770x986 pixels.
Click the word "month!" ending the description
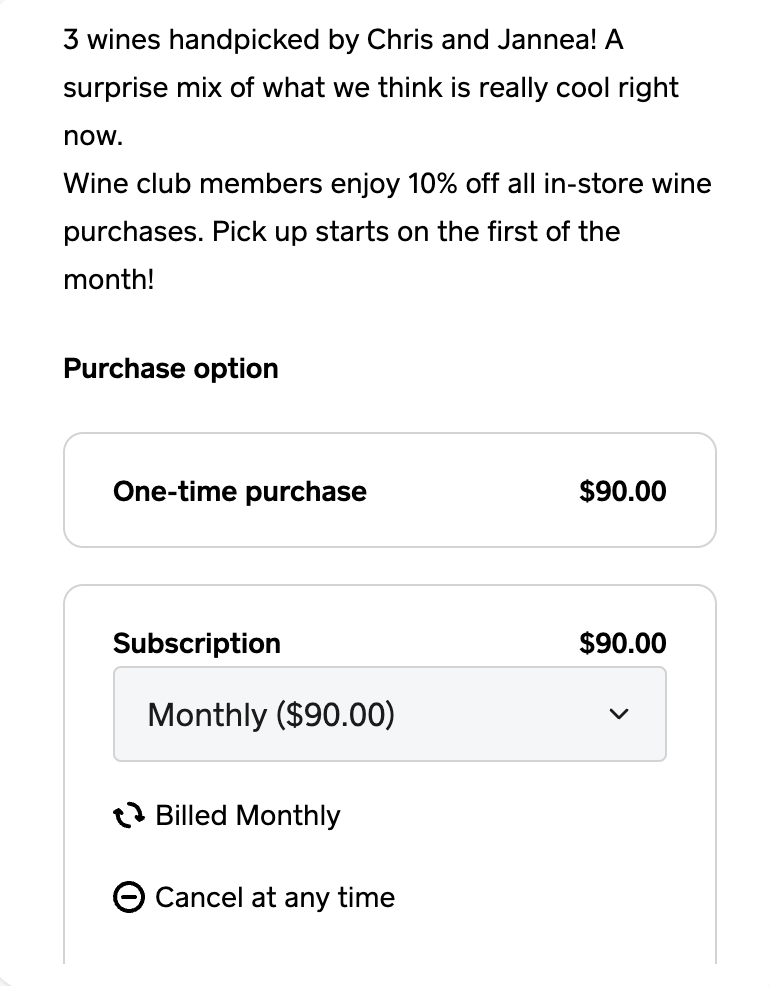[109, 279]
